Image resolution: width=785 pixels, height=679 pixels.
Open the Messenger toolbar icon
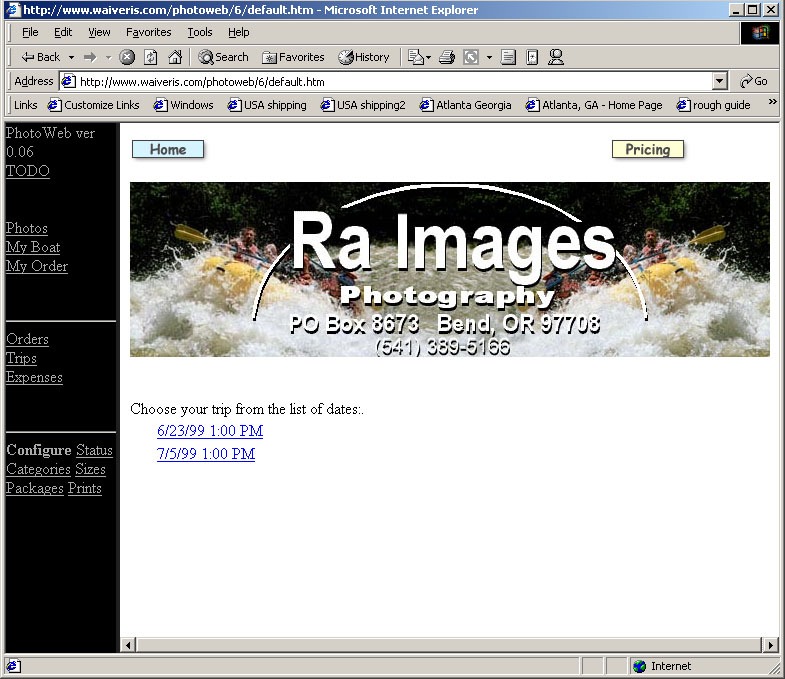[x=556, y=57]
